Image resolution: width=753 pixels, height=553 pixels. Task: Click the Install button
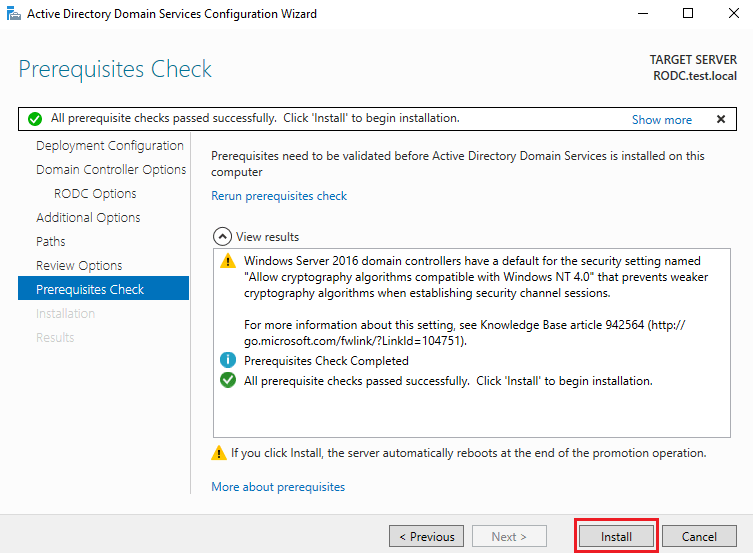click(616, 536)
